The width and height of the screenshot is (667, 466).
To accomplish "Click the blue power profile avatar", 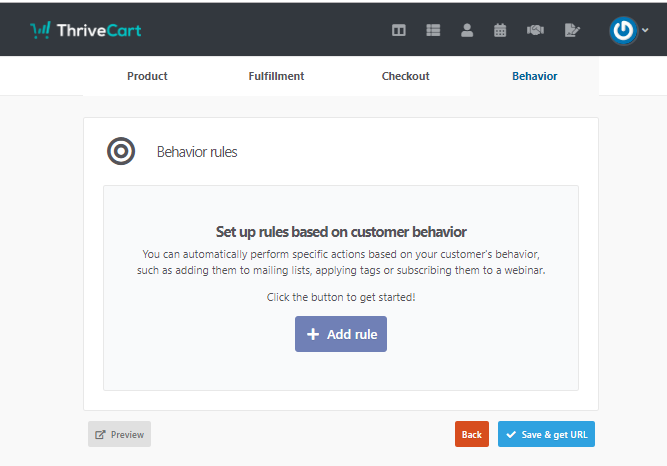I will pyautogui.click(x=623, y=30).
